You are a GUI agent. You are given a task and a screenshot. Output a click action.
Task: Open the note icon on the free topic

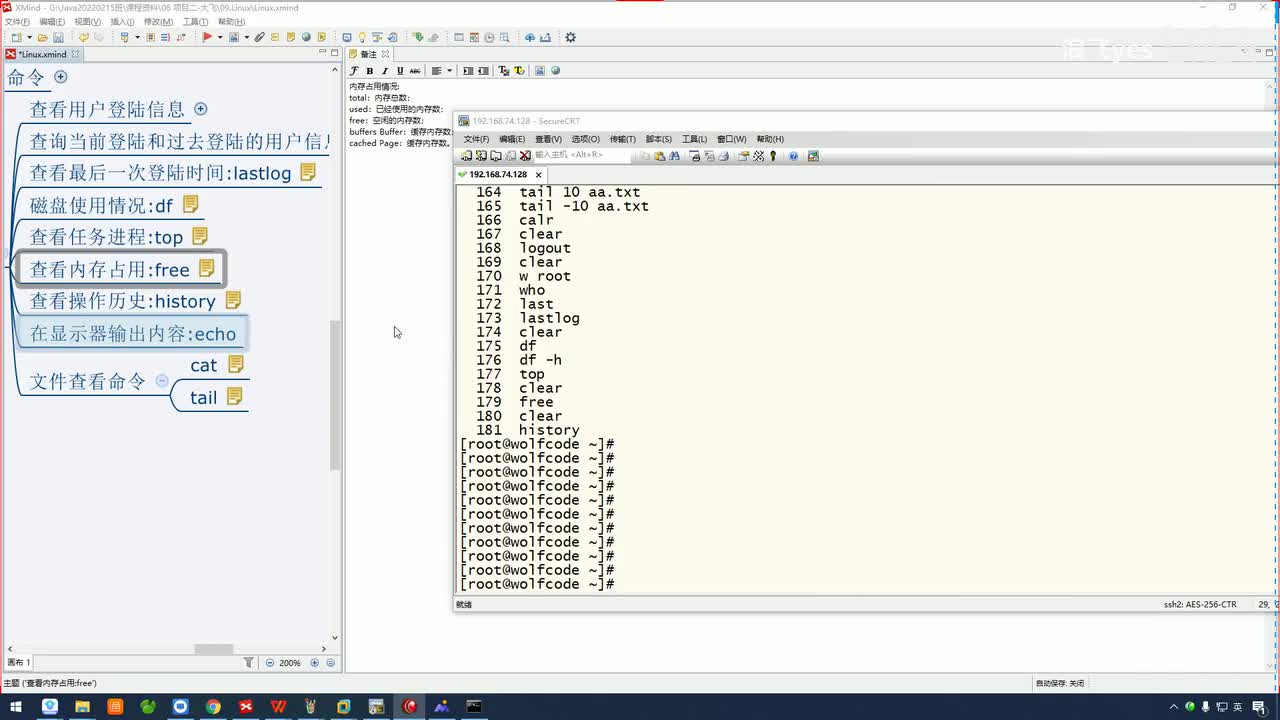tap(207, 268)
